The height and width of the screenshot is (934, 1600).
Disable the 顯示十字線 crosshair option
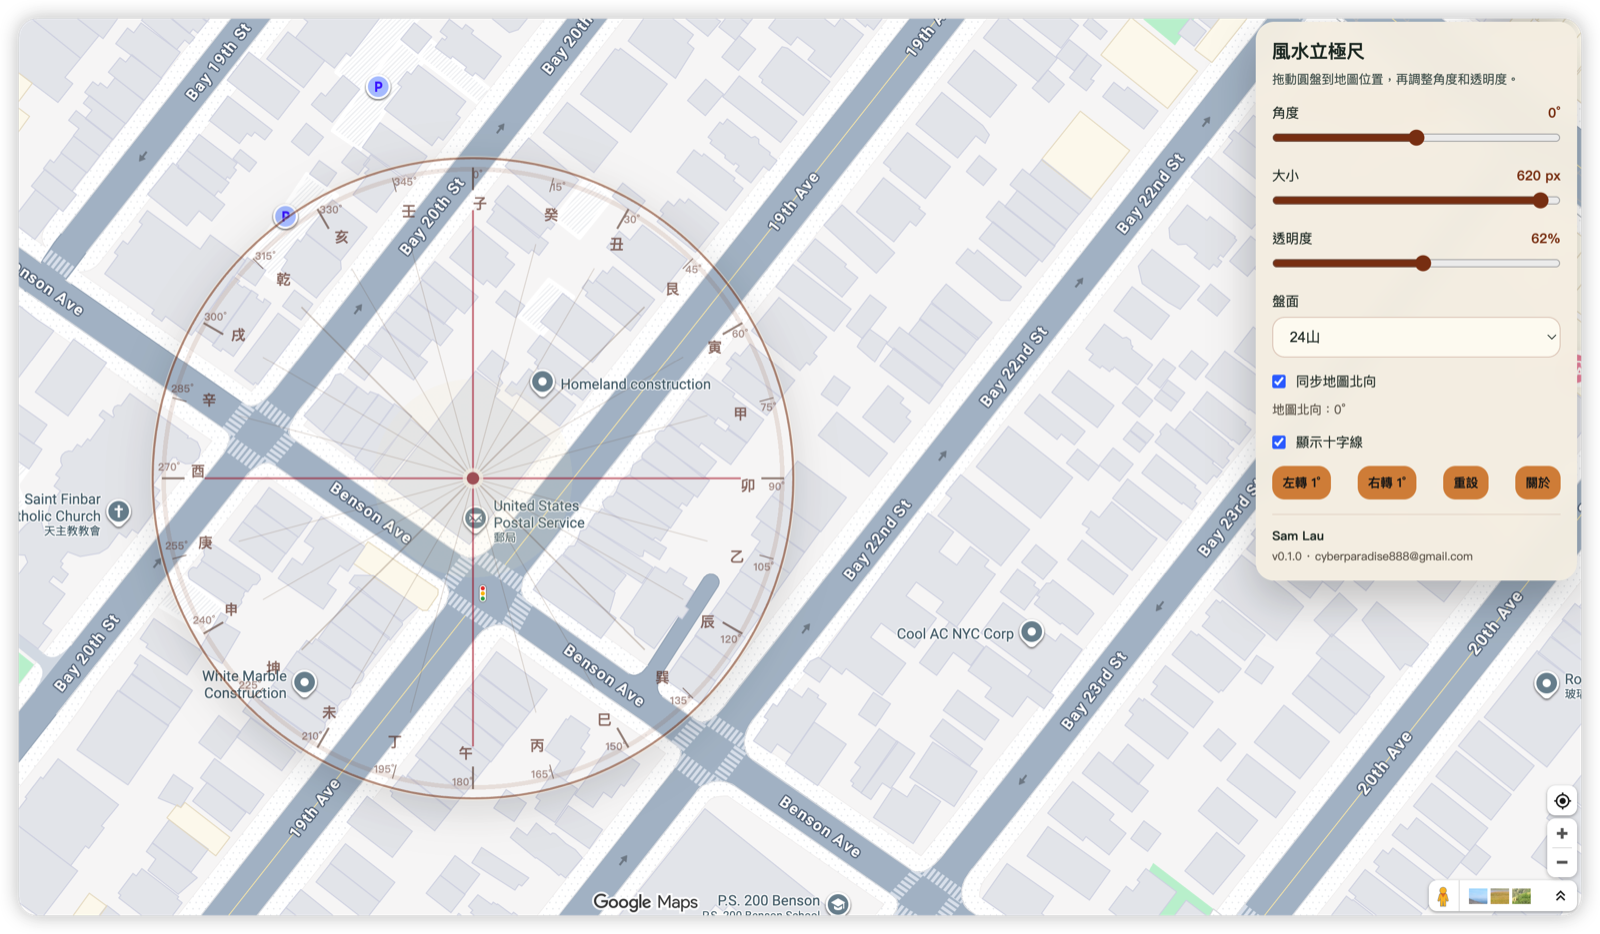pyautogui.click(x=1278, y=441)
